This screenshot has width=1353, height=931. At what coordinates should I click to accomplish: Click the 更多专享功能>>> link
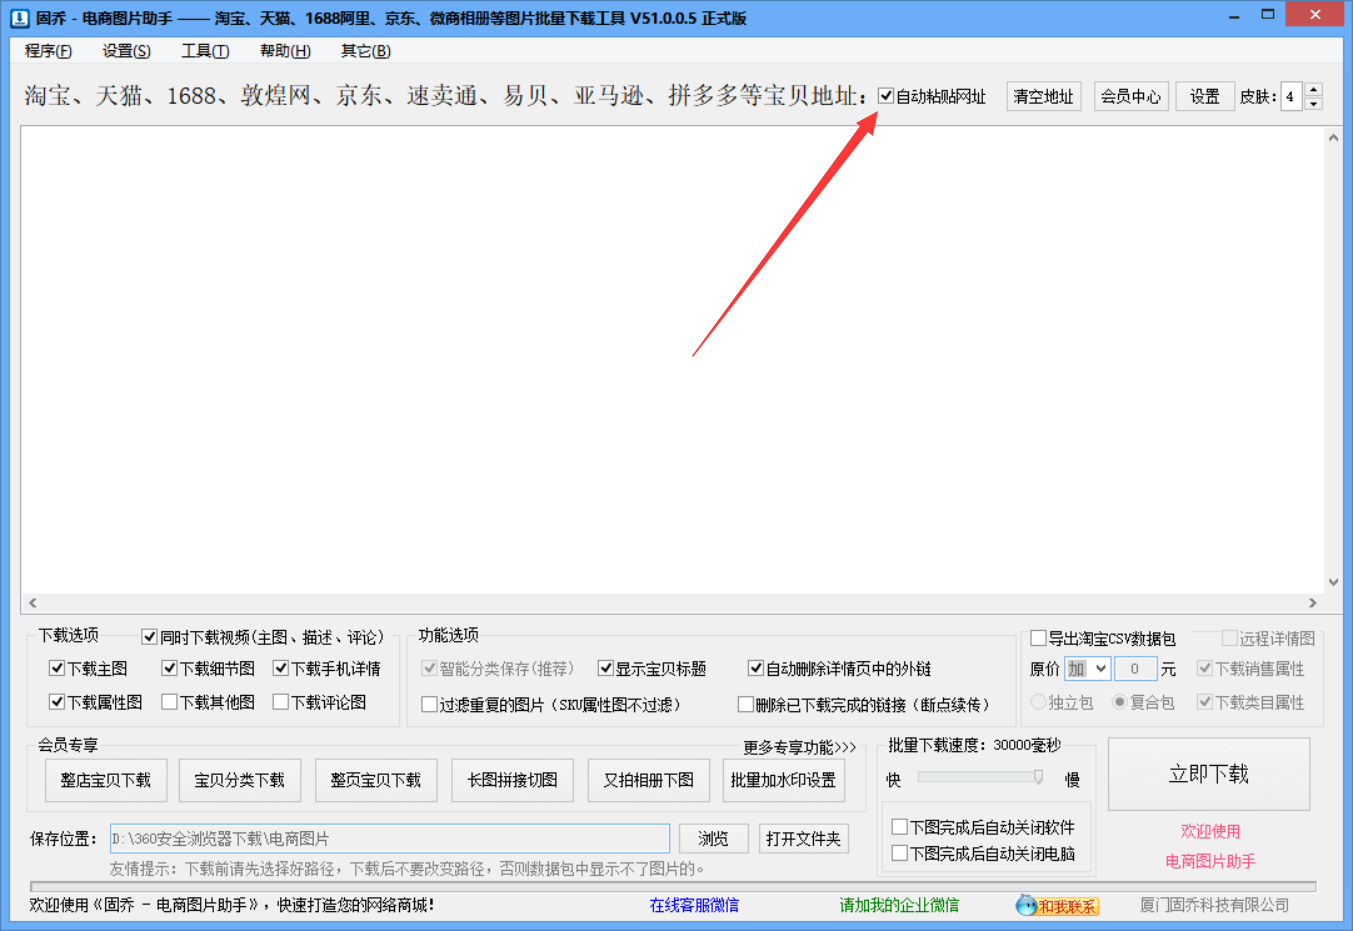pyautogui.click(x=800, y=747)
